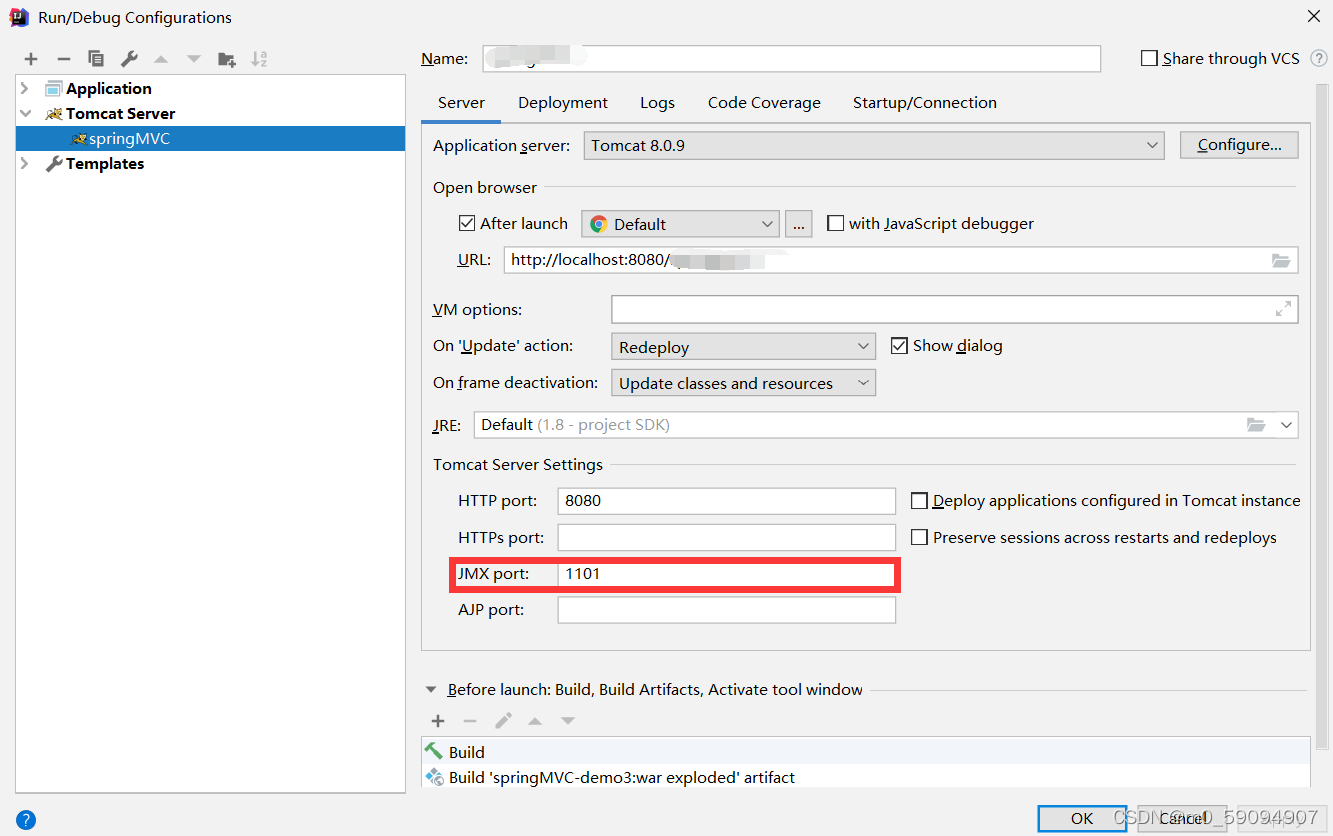Open the Code Coverage tab
This screenshot has width=1333, height=836.
point(763,102)
